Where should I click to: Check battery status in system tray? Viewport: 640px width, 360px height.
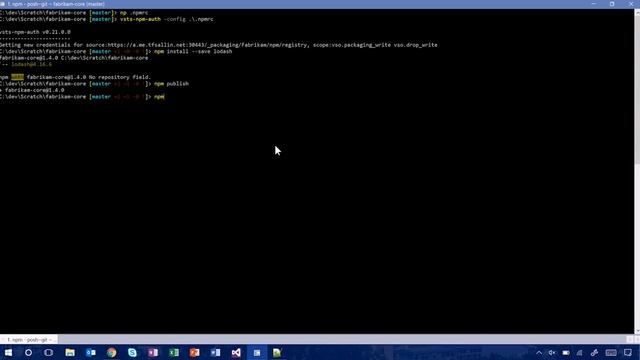click(566, 353)
